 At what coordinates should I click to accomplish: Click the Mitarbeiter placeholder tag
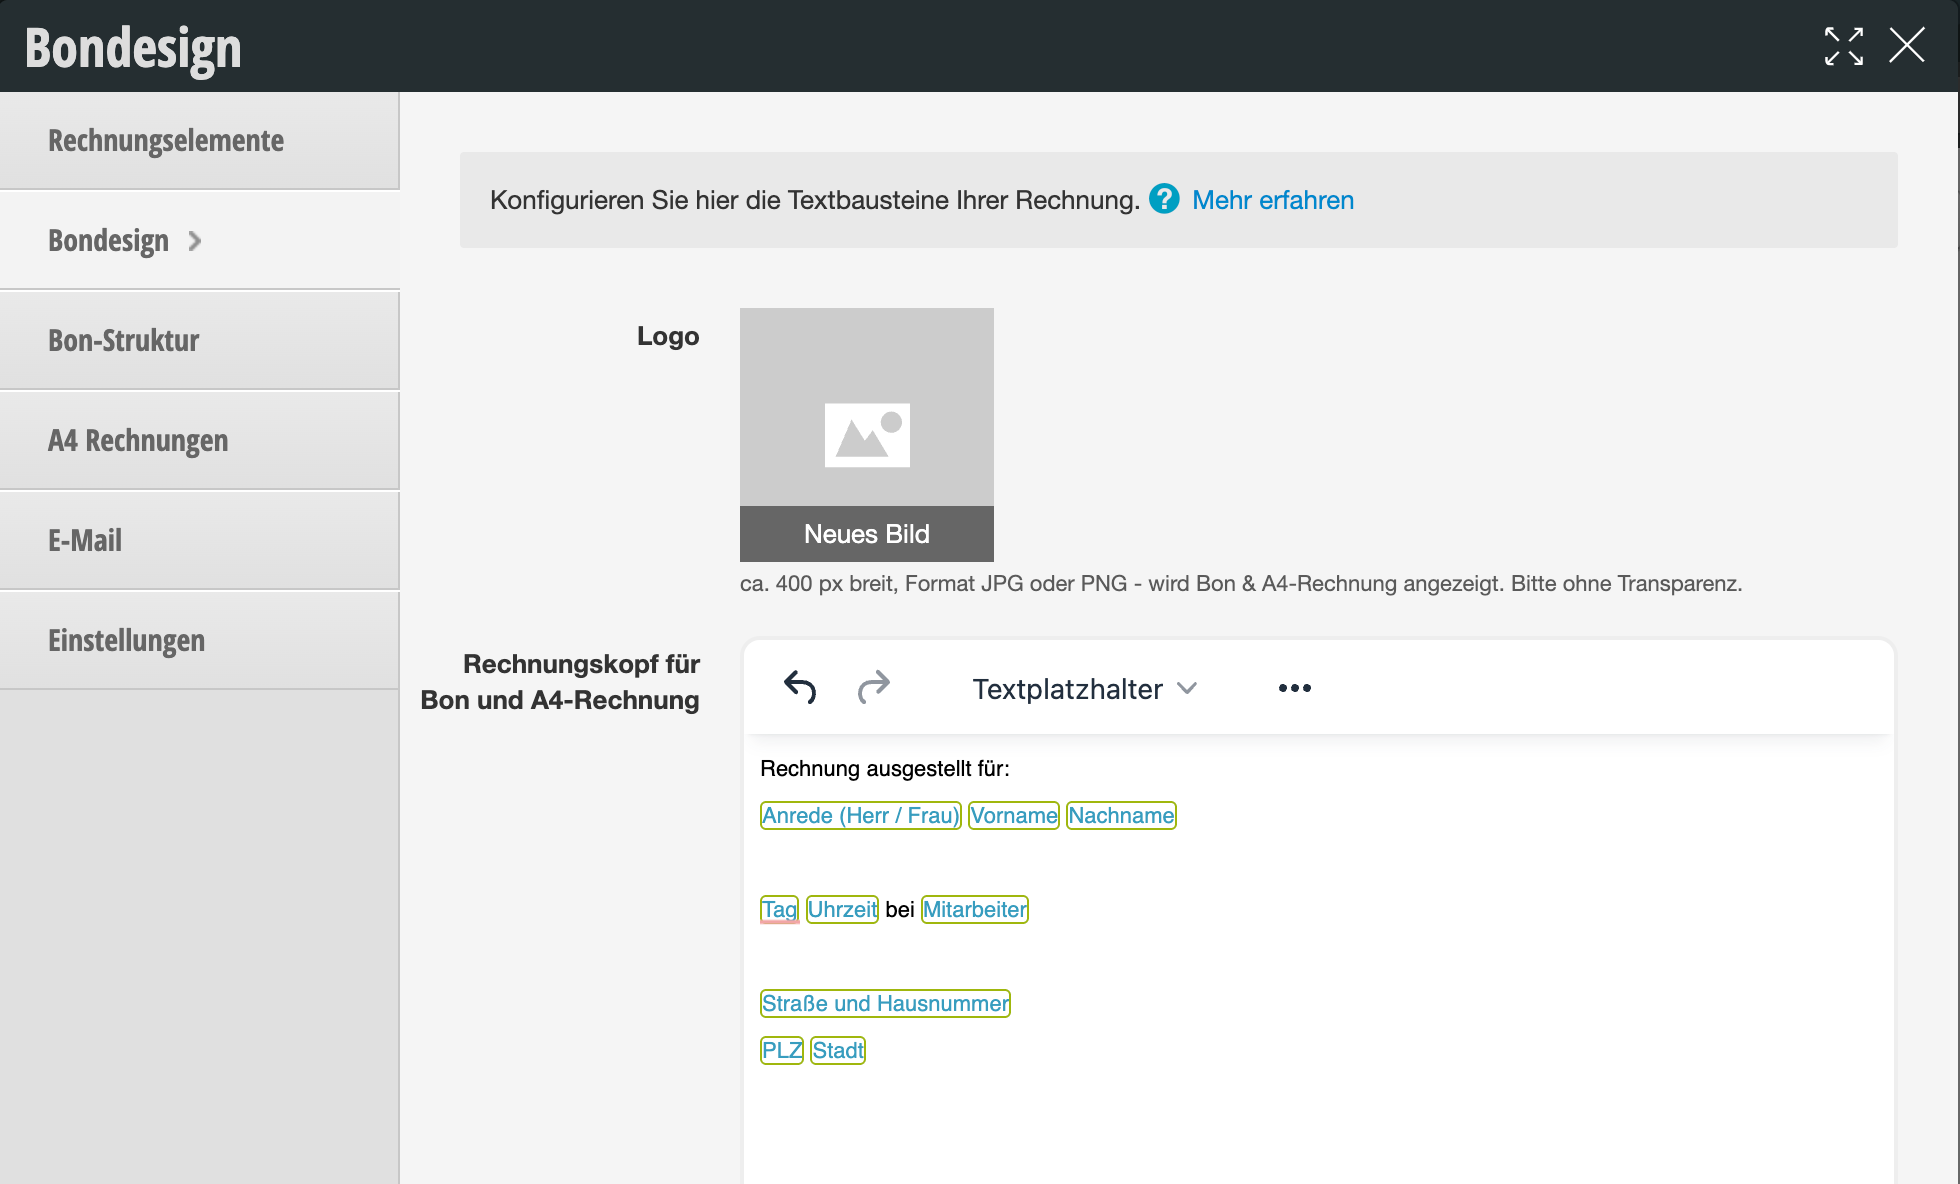[x=974, y=910]
